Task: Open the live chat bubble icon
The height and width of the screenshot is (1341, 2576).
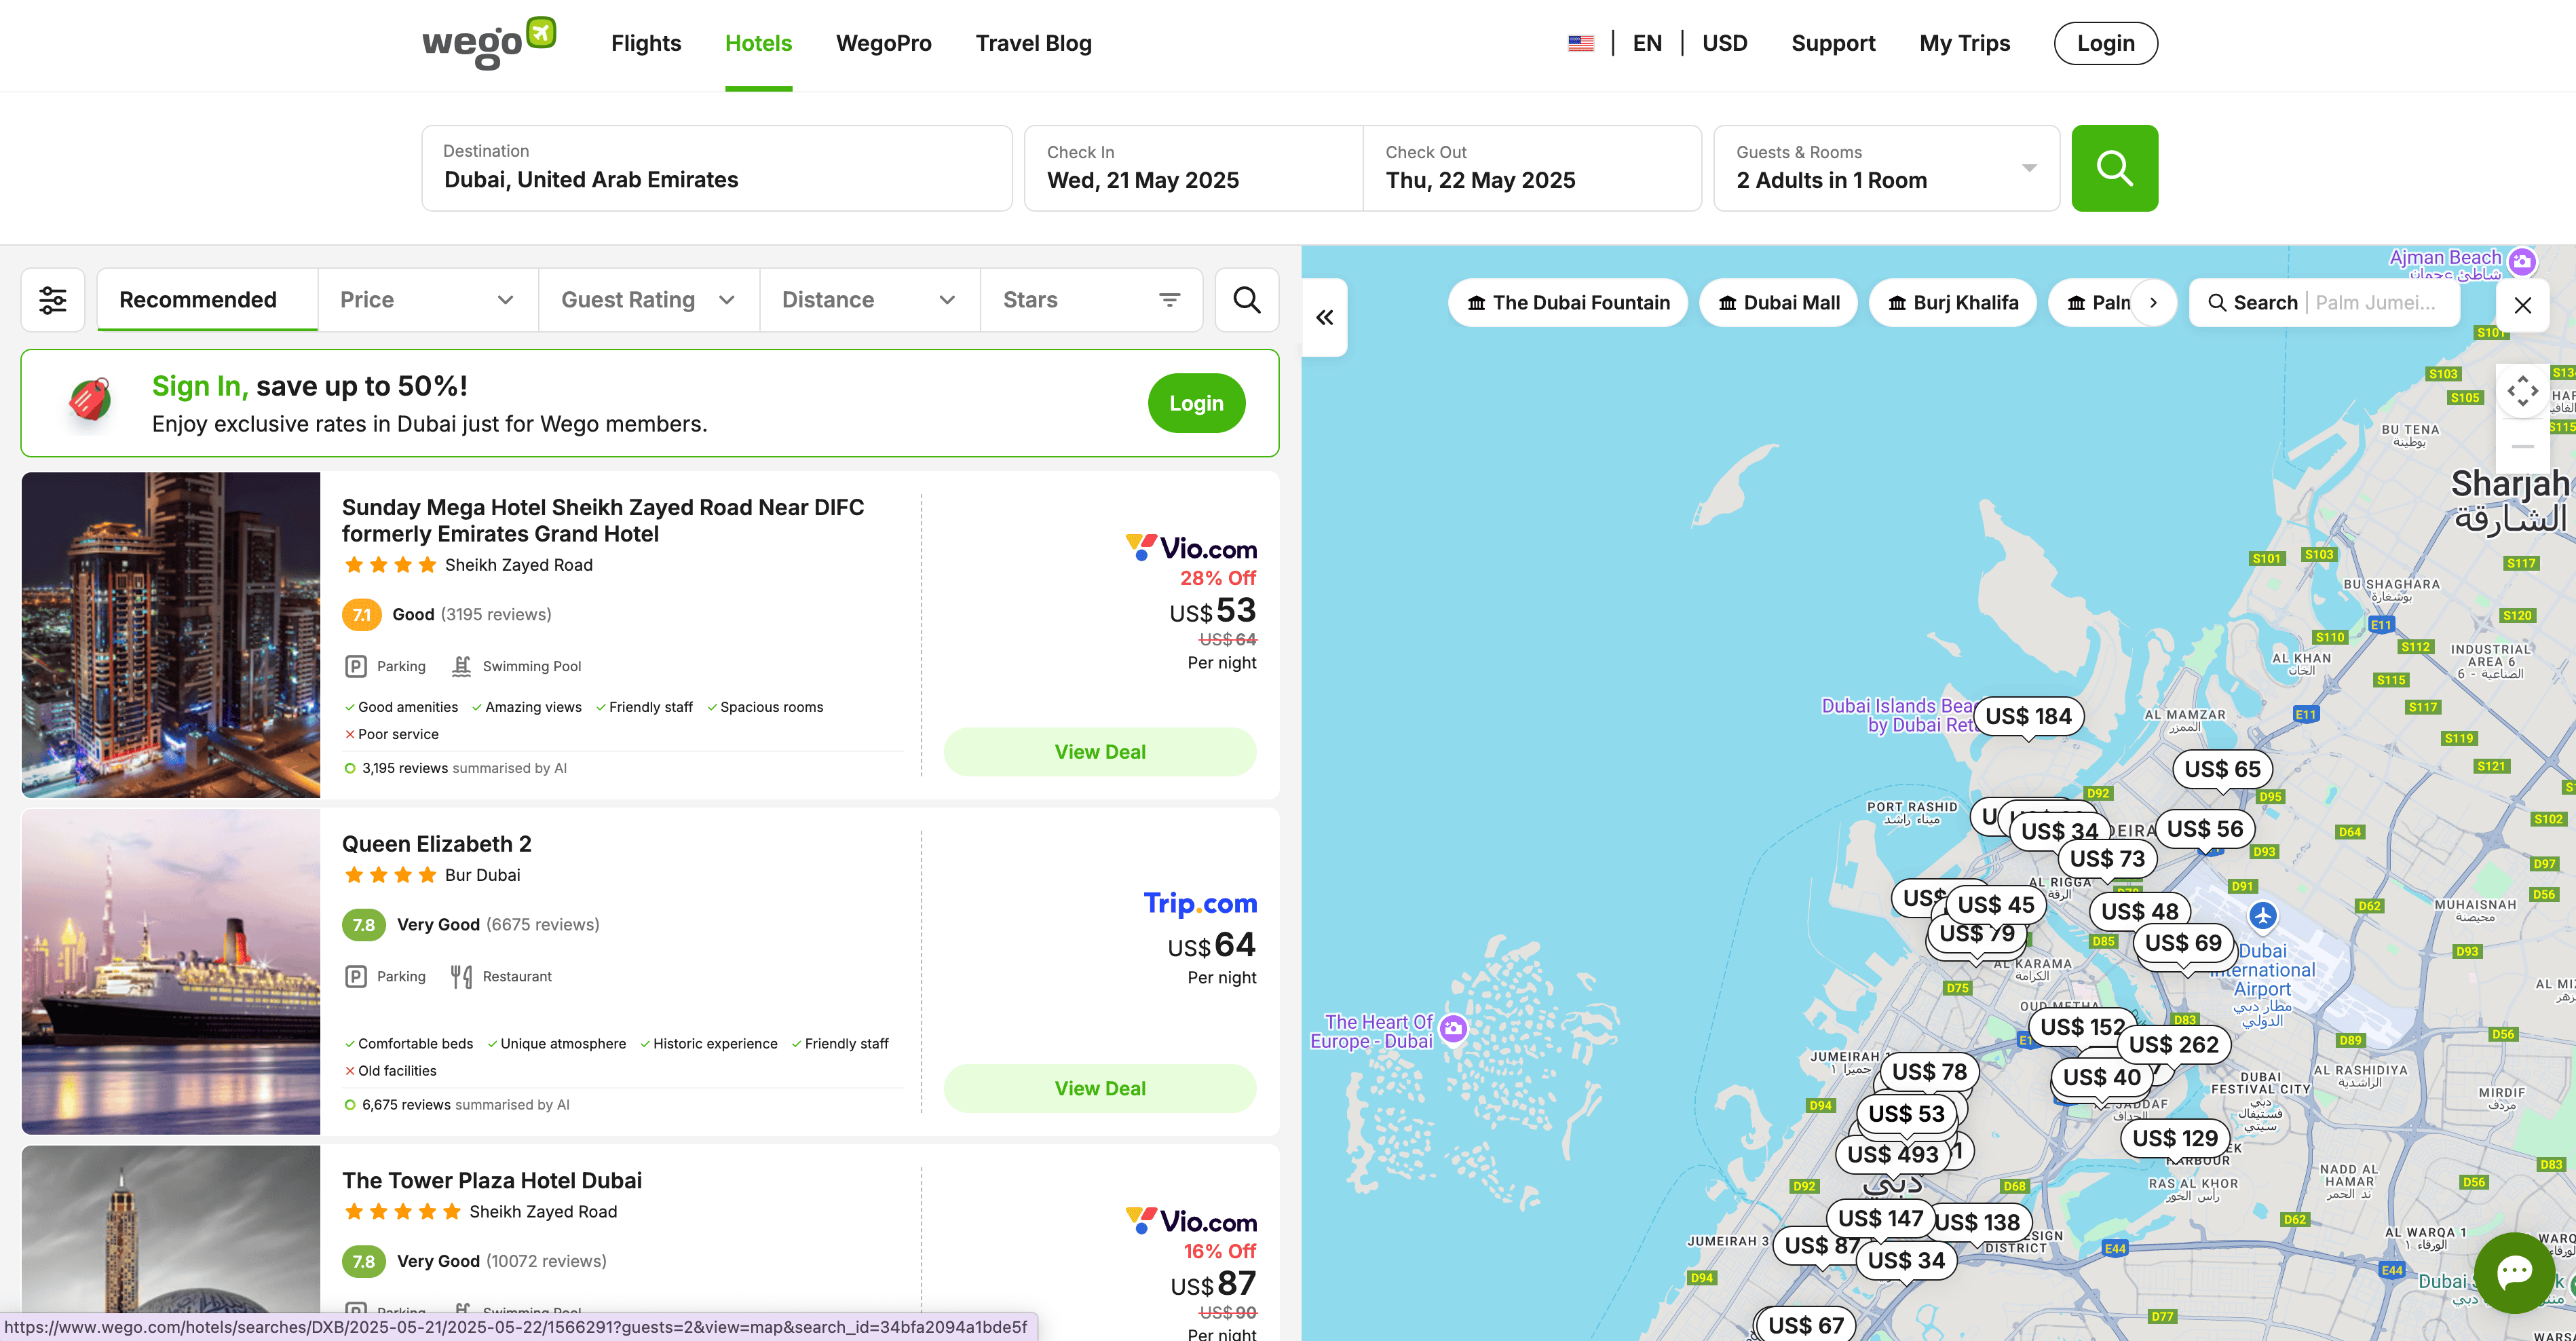Action: point(2514,1272)
